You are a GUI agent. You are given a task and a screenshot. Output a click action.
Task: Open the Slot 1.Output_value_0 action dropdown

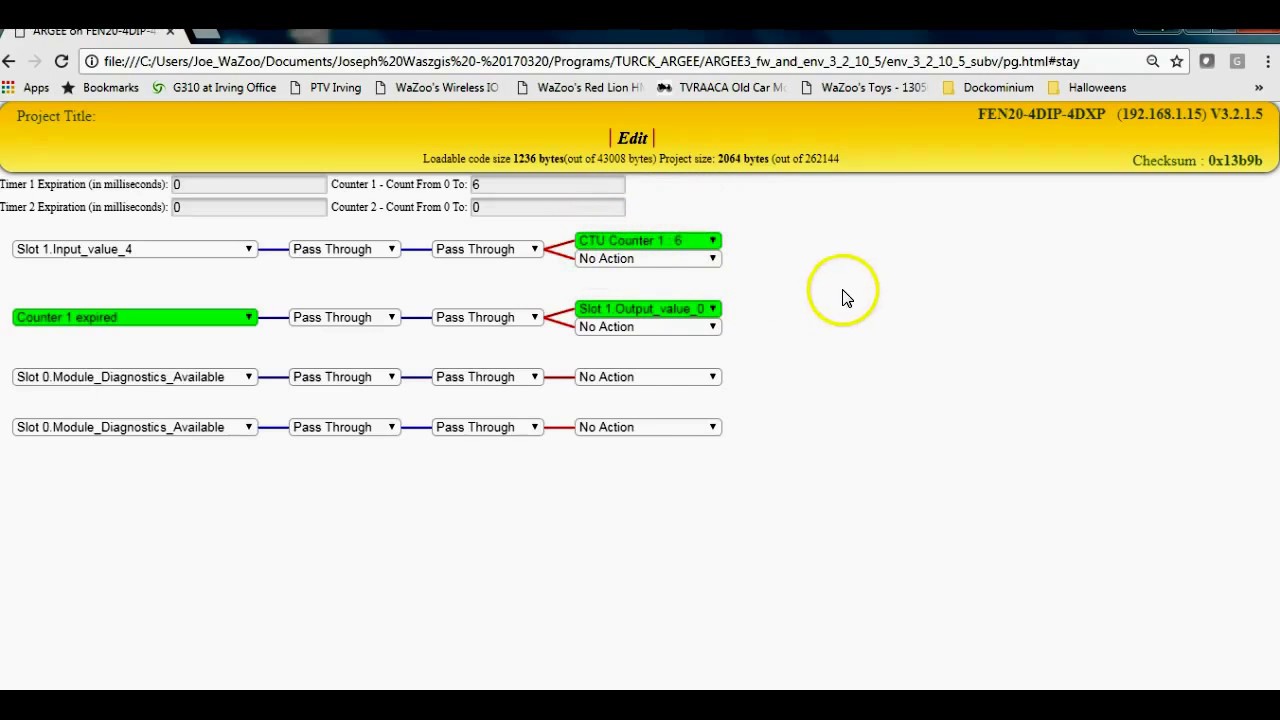tap(648, 309)
